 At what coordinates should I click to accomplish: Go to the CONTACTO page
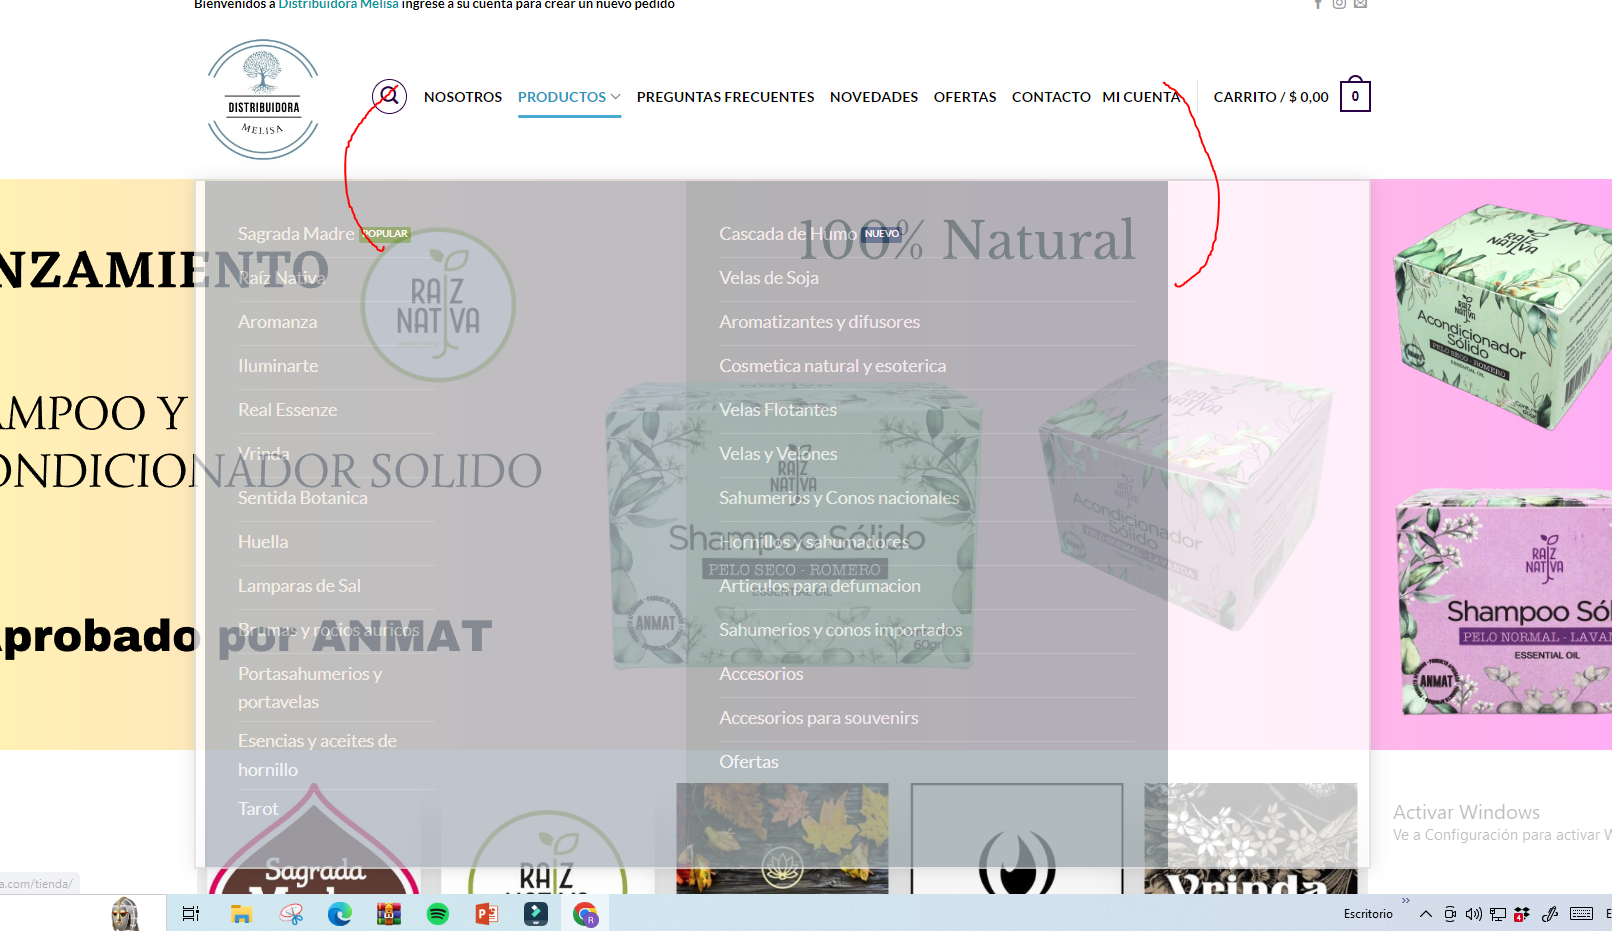coord(1051,97)
